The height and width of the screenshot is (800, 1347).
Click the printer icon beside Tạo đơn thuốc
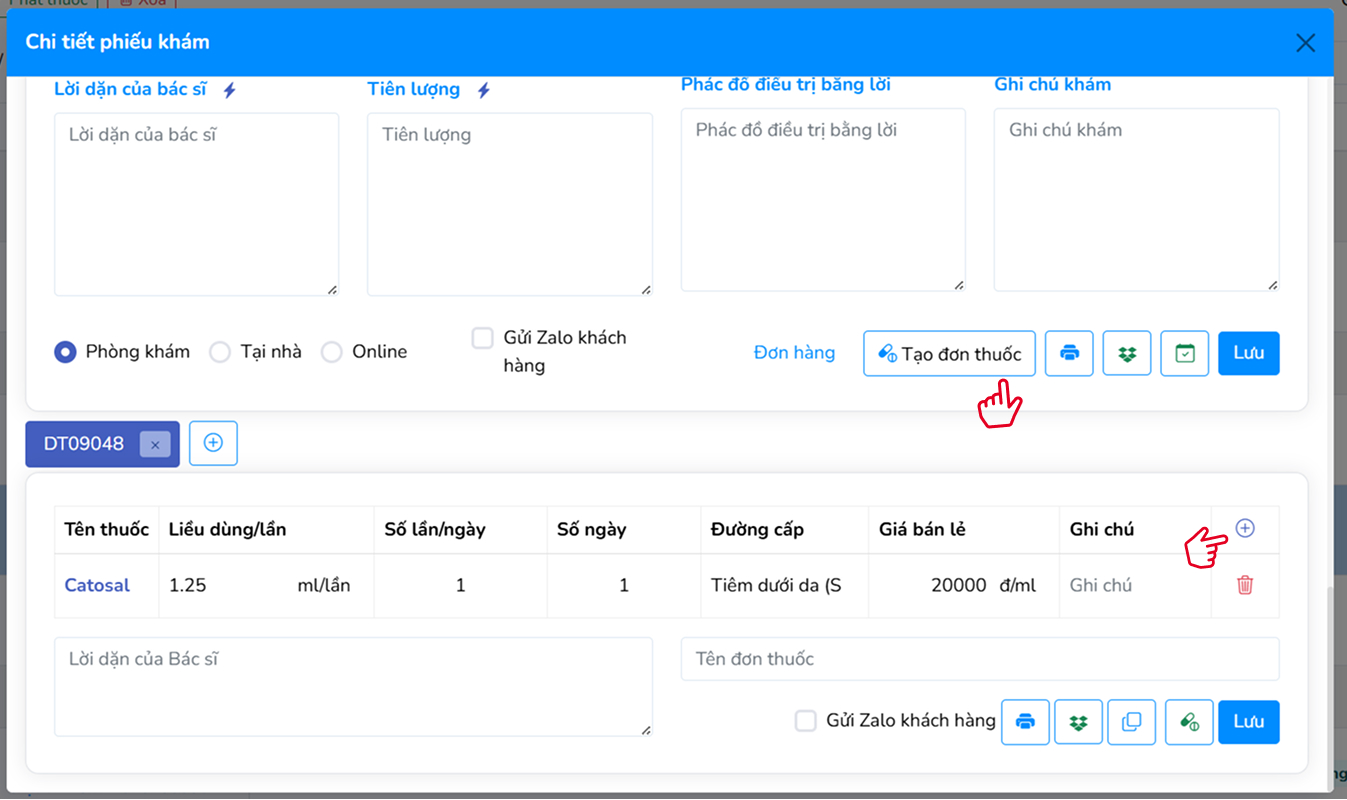coord(1069,353)
